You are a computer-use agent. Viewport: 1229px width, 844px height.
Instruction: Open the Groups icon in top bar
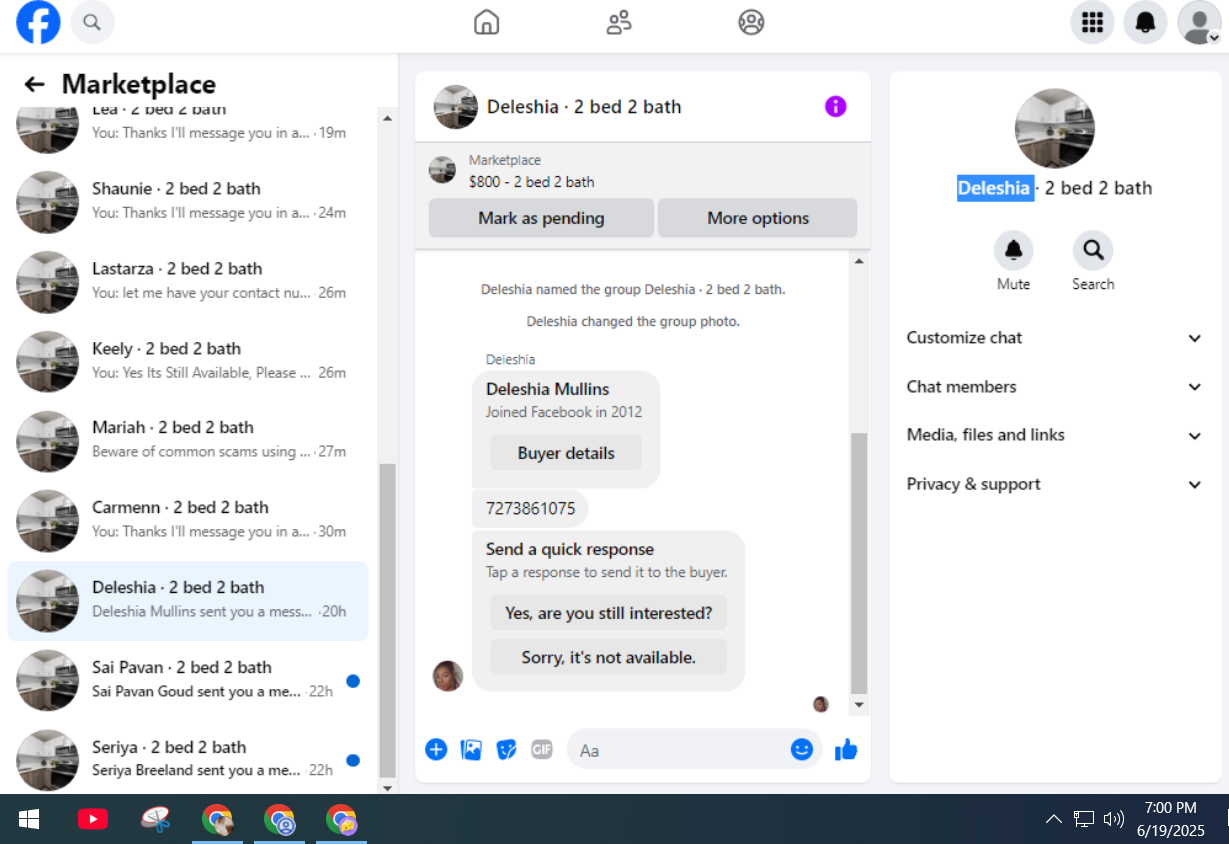(751, 22)
